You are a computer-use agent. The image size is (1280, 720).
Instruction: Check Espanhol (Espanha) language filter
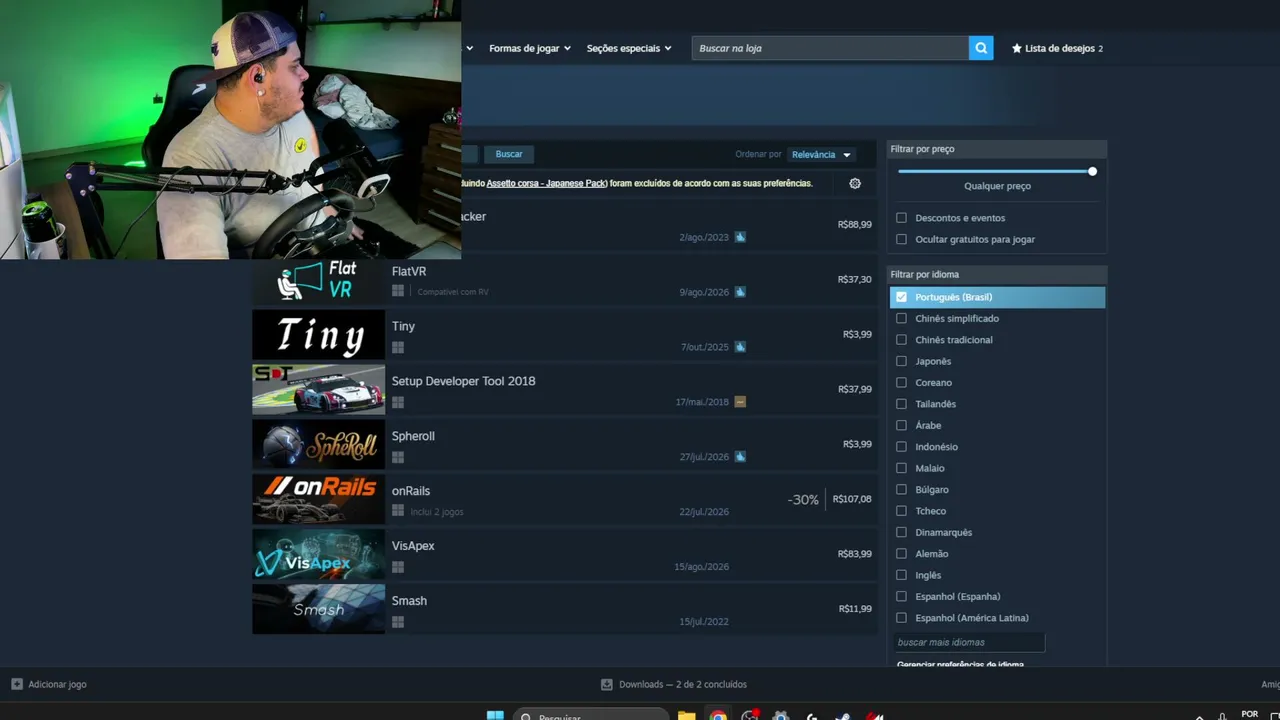pos(902,597)
